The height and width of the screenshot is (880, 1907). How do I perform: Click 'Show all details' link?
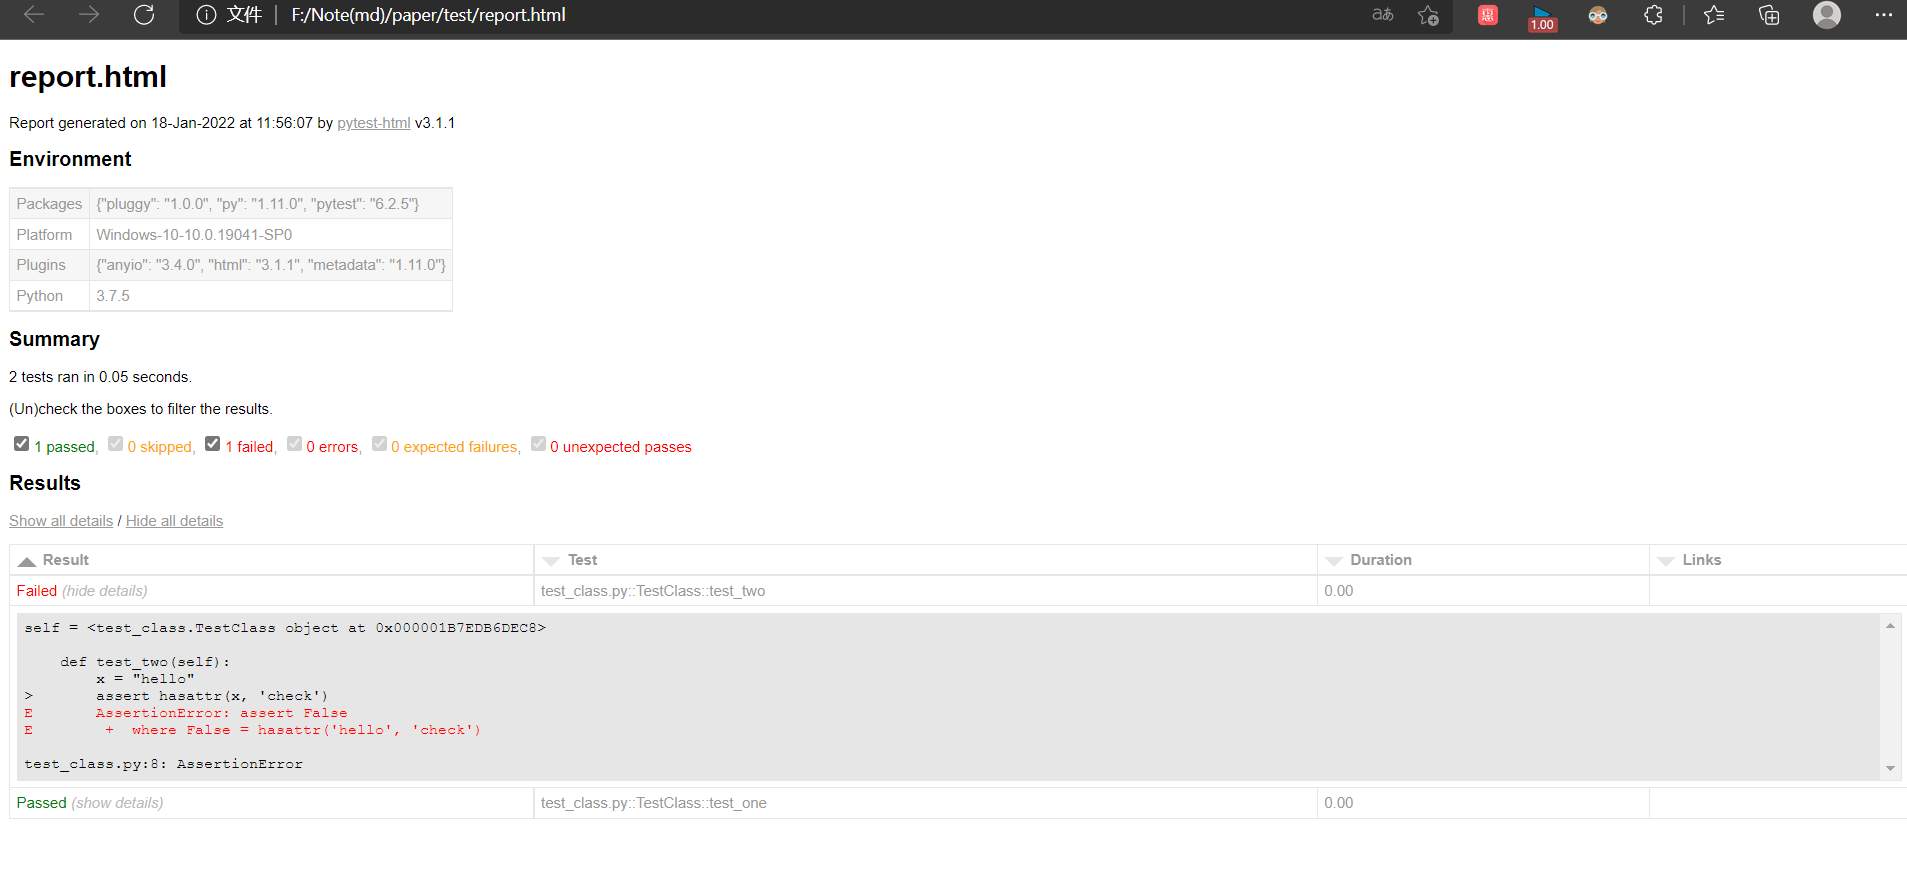[61, 521]
